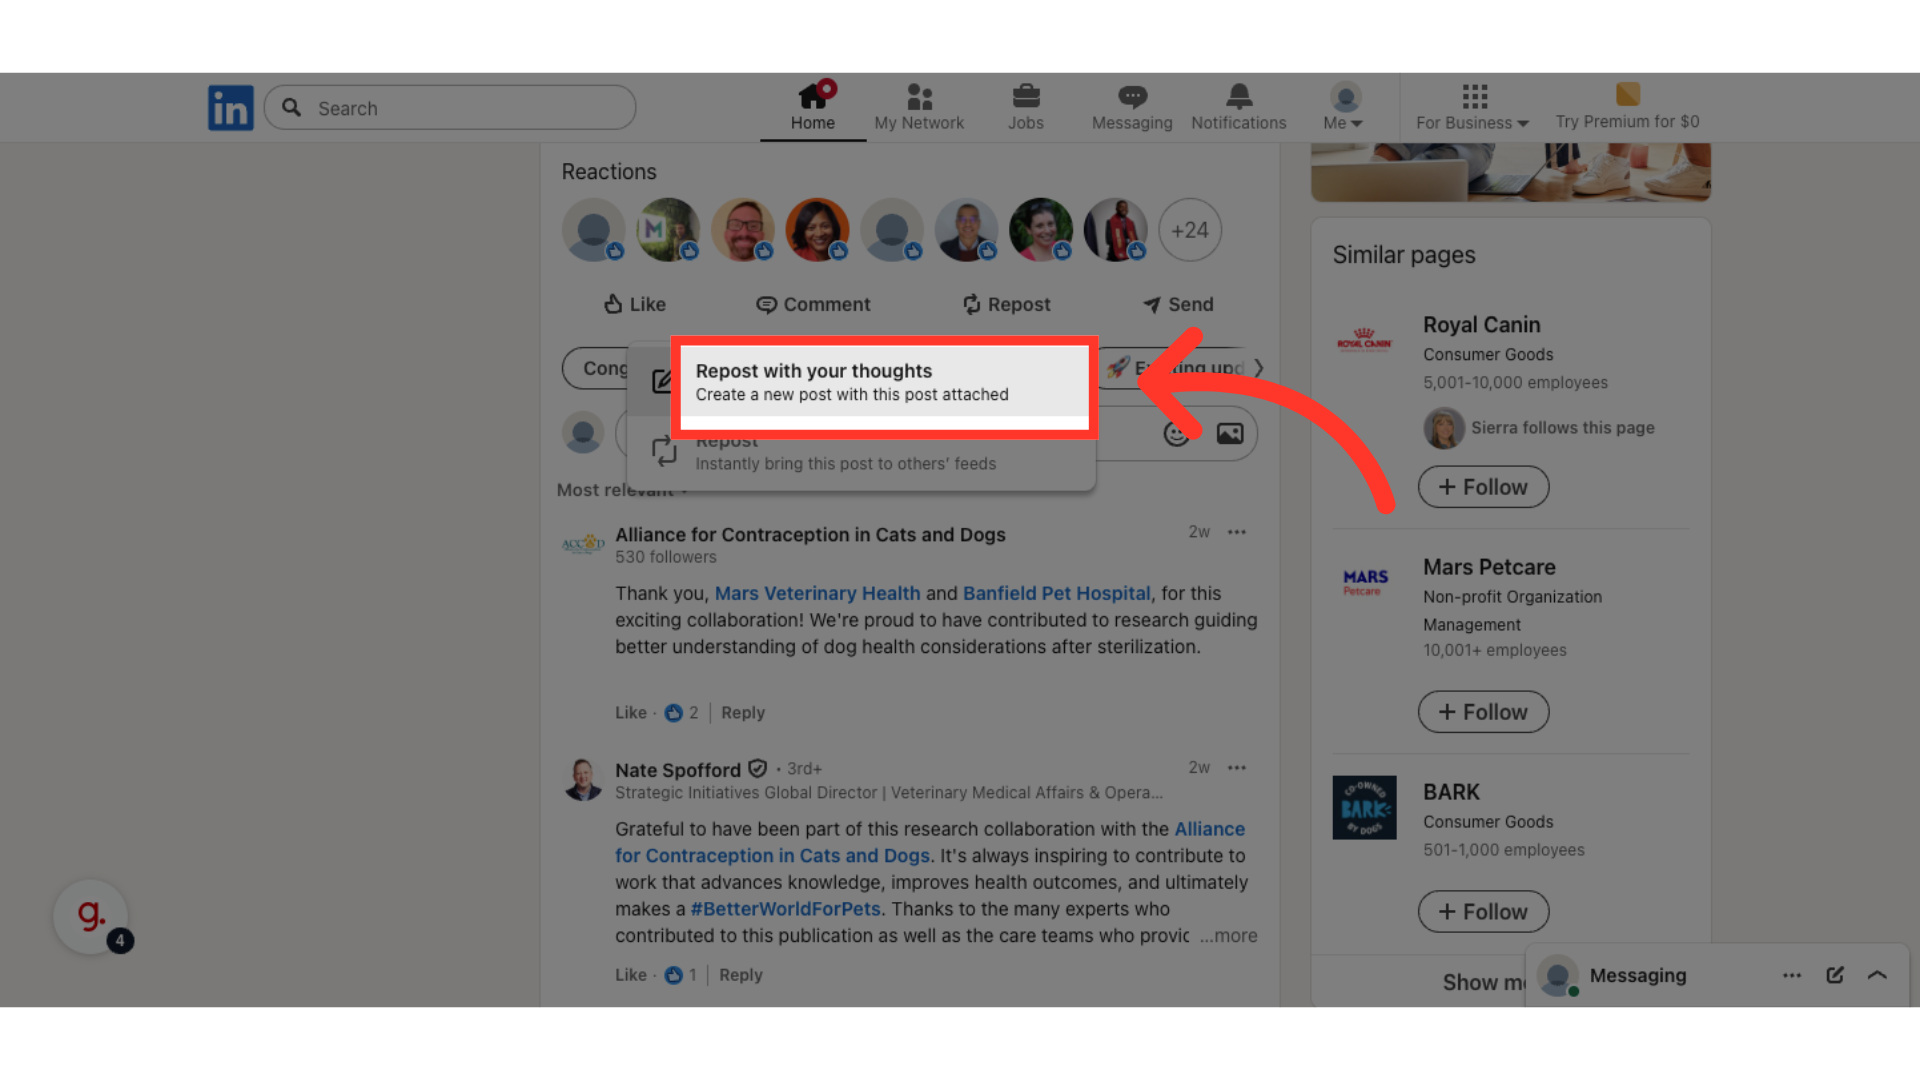Open the Messaging nav icon

pos(1132,97)
